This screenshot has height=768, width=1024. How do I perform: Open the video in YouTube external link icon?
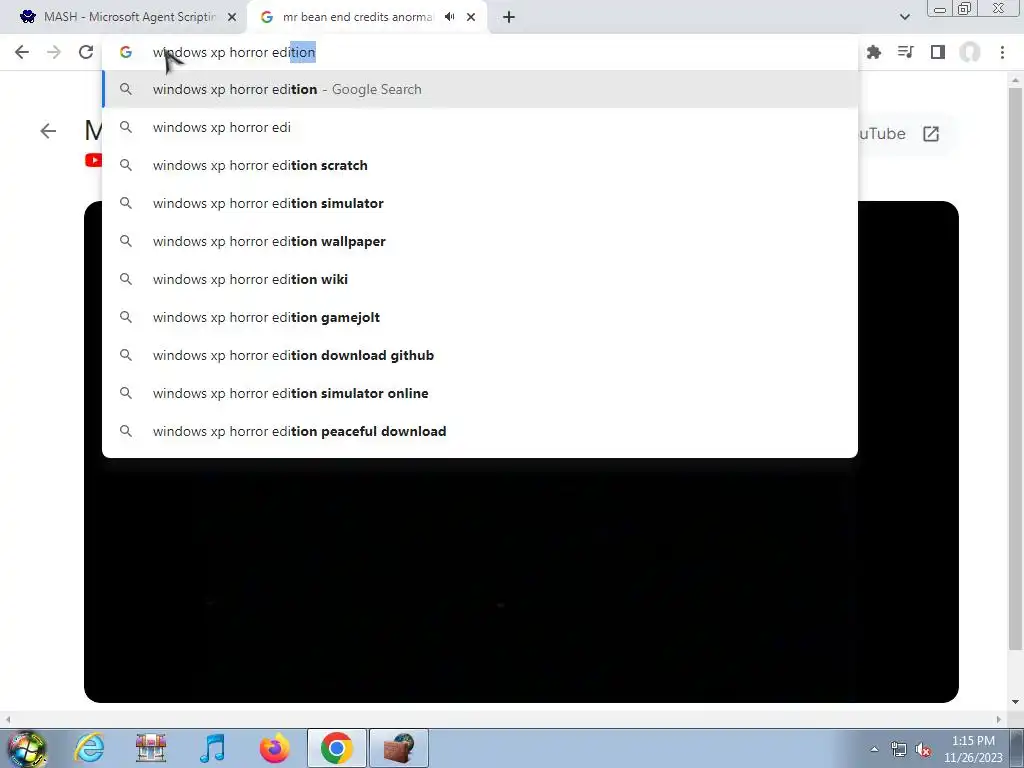tap(931, 134)
